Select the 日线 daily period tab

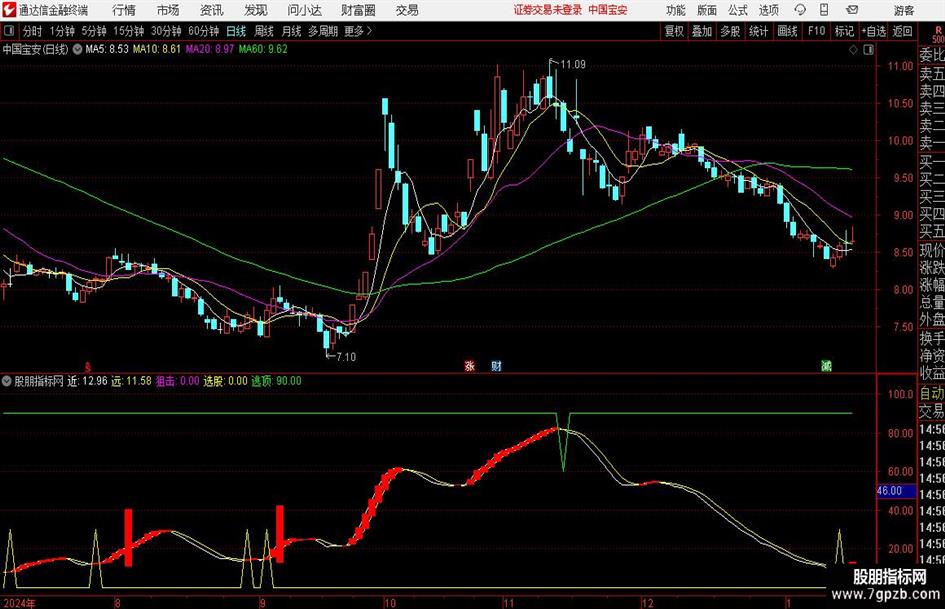coord(236,31)
